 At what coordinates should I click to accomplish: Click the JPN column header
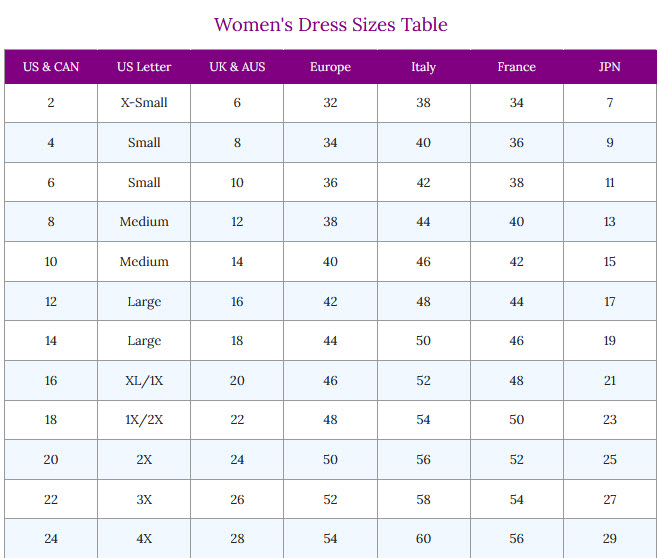point(609,67)
